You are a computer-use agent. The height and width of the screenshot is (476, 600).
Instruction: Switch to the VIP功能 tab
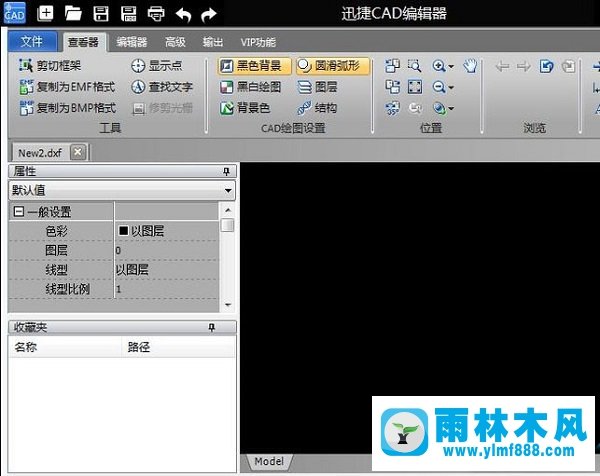pyautogui.click(x=258, y=42)
